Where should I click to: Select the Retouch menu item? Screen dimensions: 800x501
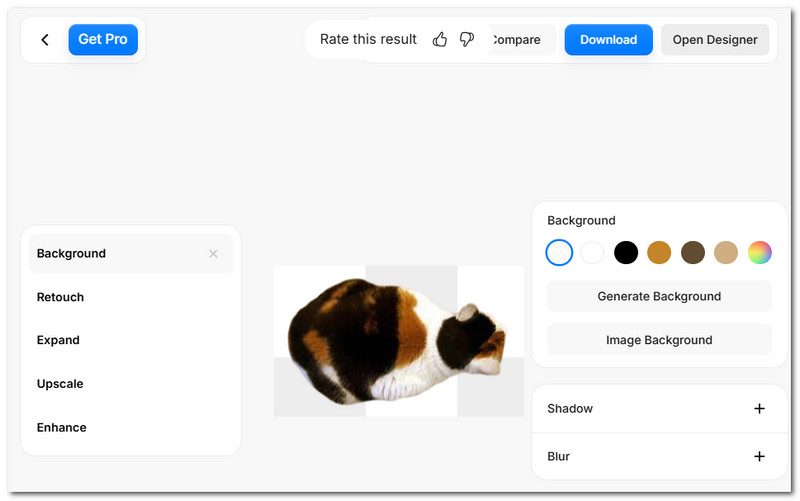click(60, 297)
